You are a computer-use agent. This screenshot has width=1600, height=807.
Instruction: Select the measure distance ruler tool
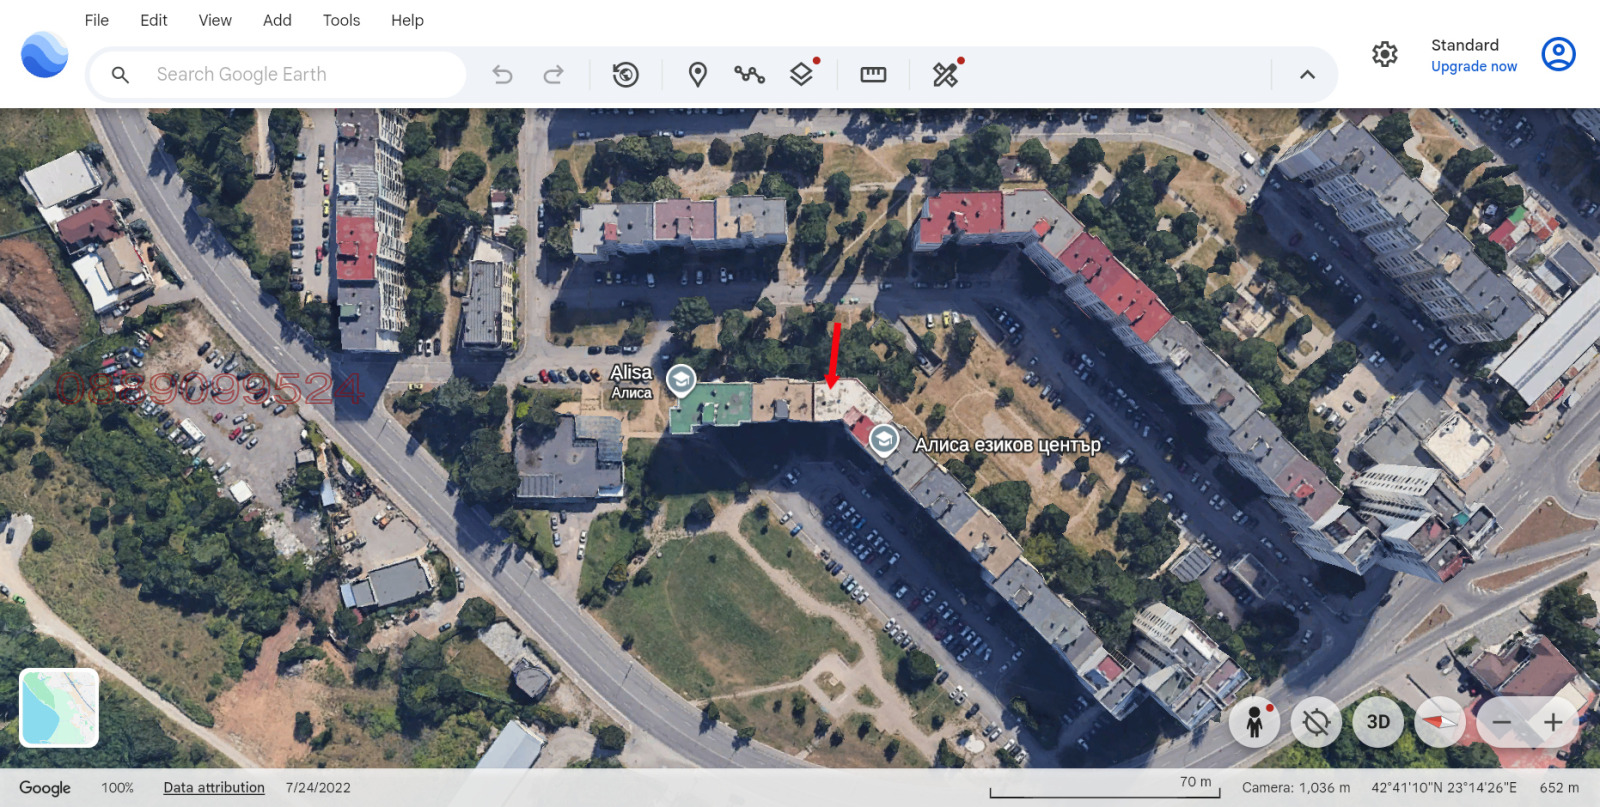click(873, 74)
